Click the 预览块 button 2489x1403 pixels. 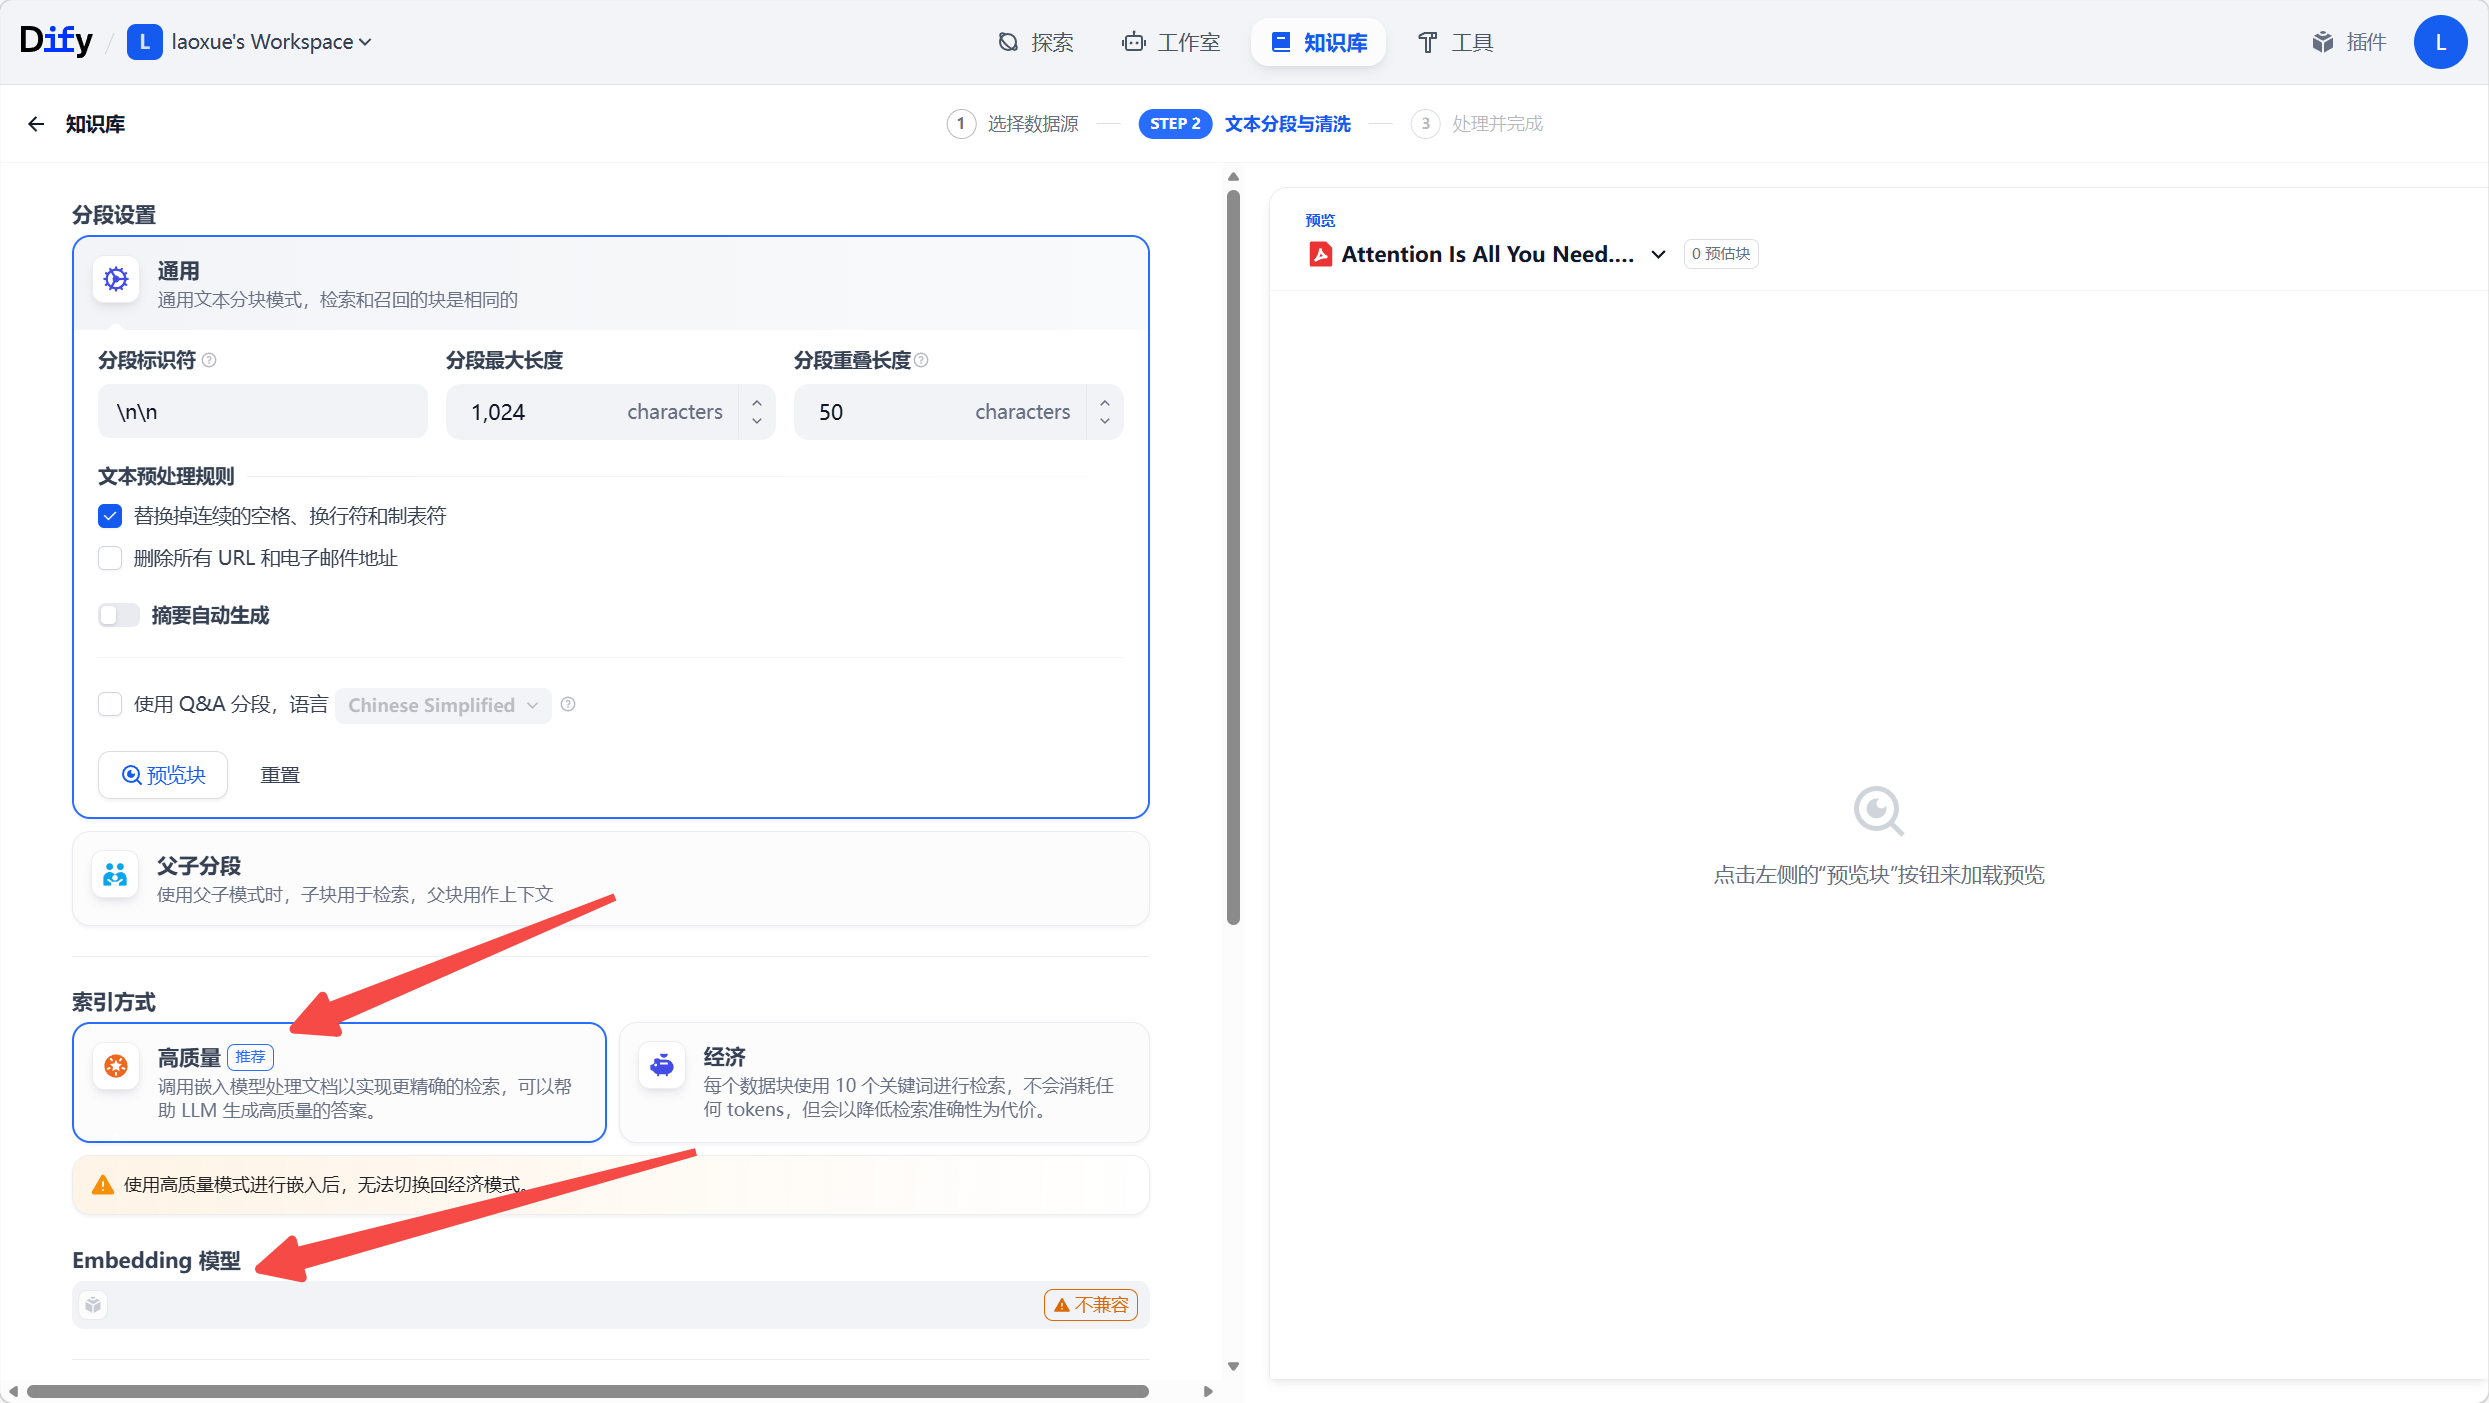point(163,775)
